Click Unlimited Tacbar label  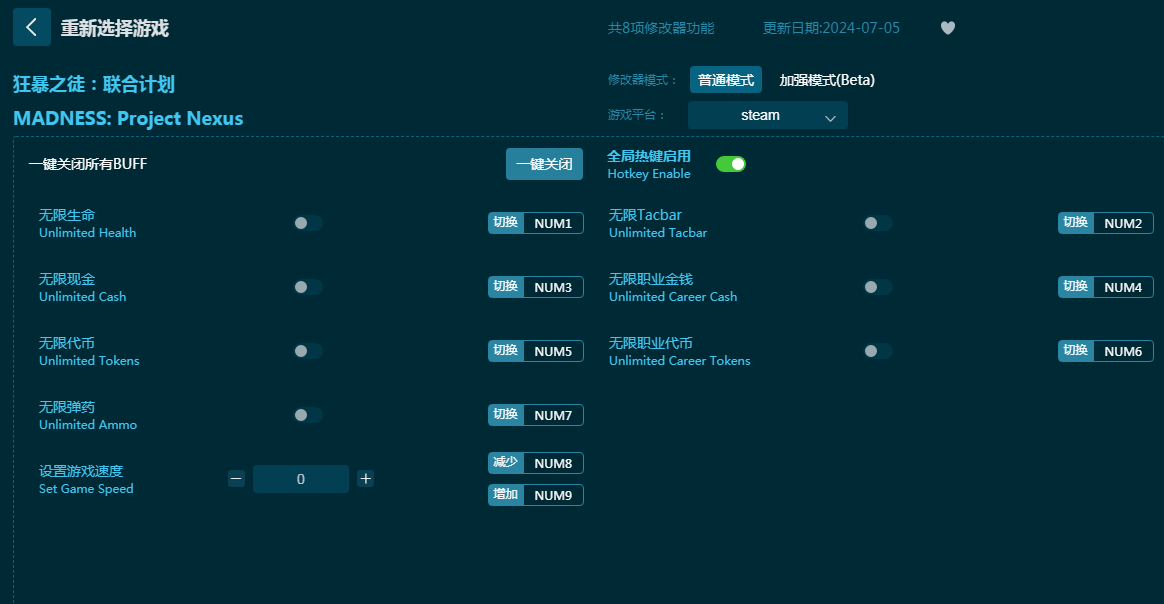658,232
